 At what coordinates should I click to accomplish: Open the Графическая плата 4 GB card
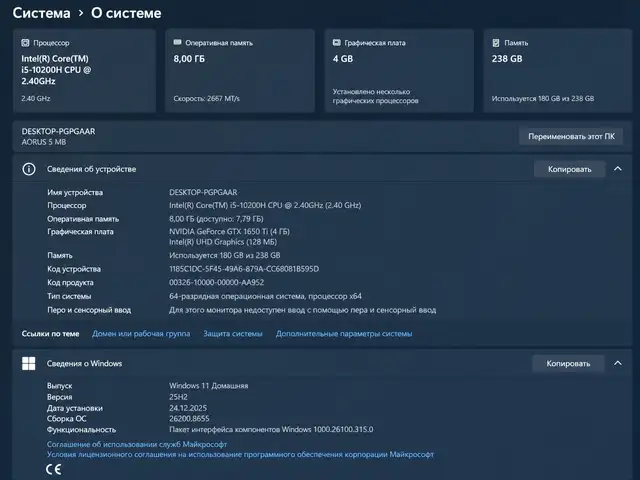pyautogui.click(x=399, y=71)
